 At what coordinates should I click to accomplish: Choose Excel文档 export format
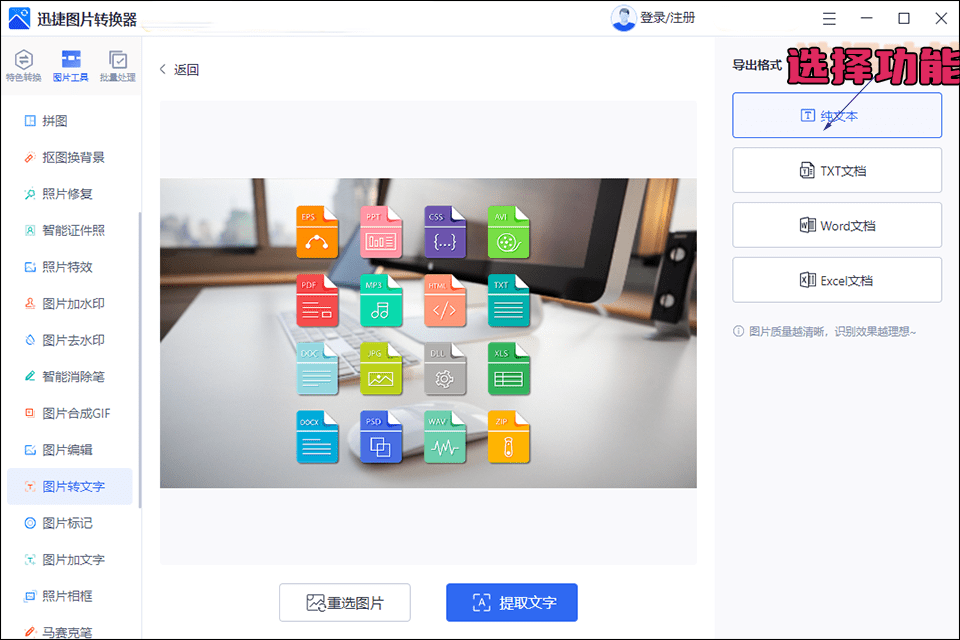[x=837, y=280]
